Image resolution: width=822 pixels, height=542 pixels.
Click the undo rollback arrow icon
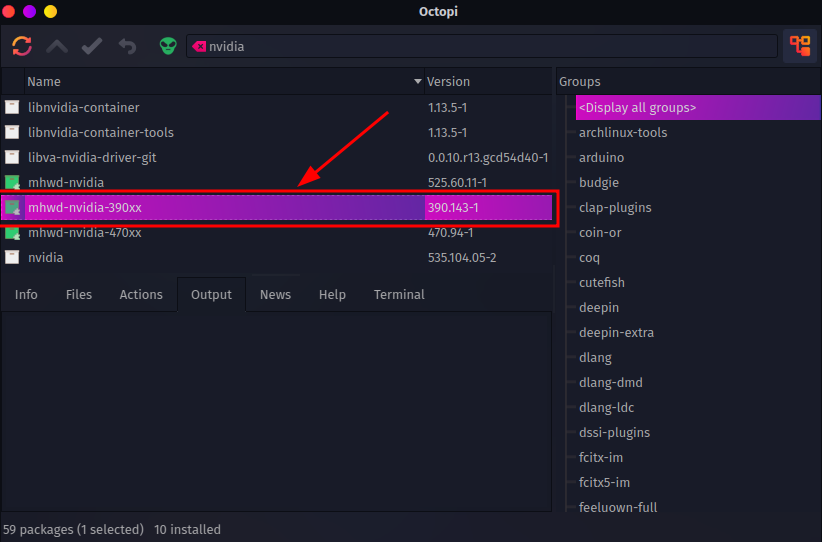tap(127, 47)
